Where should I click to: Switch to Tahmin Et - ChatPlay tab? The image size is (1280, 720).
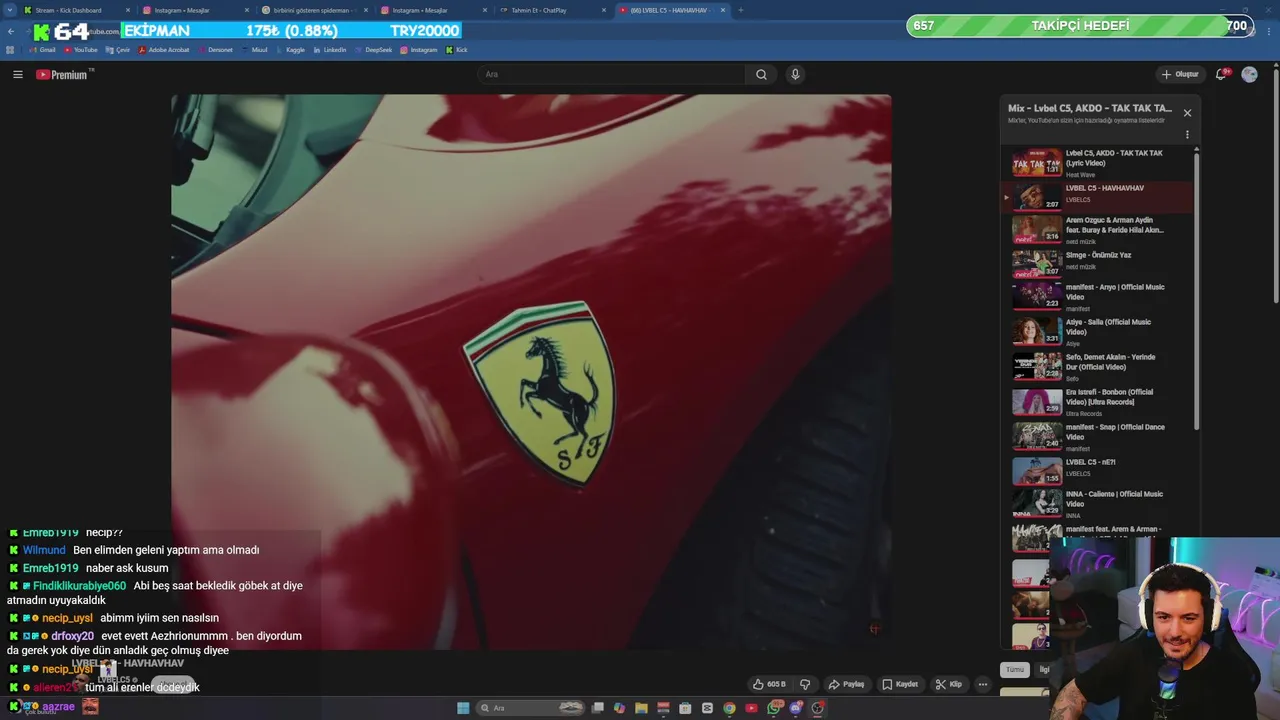click(x=553, y=10)
